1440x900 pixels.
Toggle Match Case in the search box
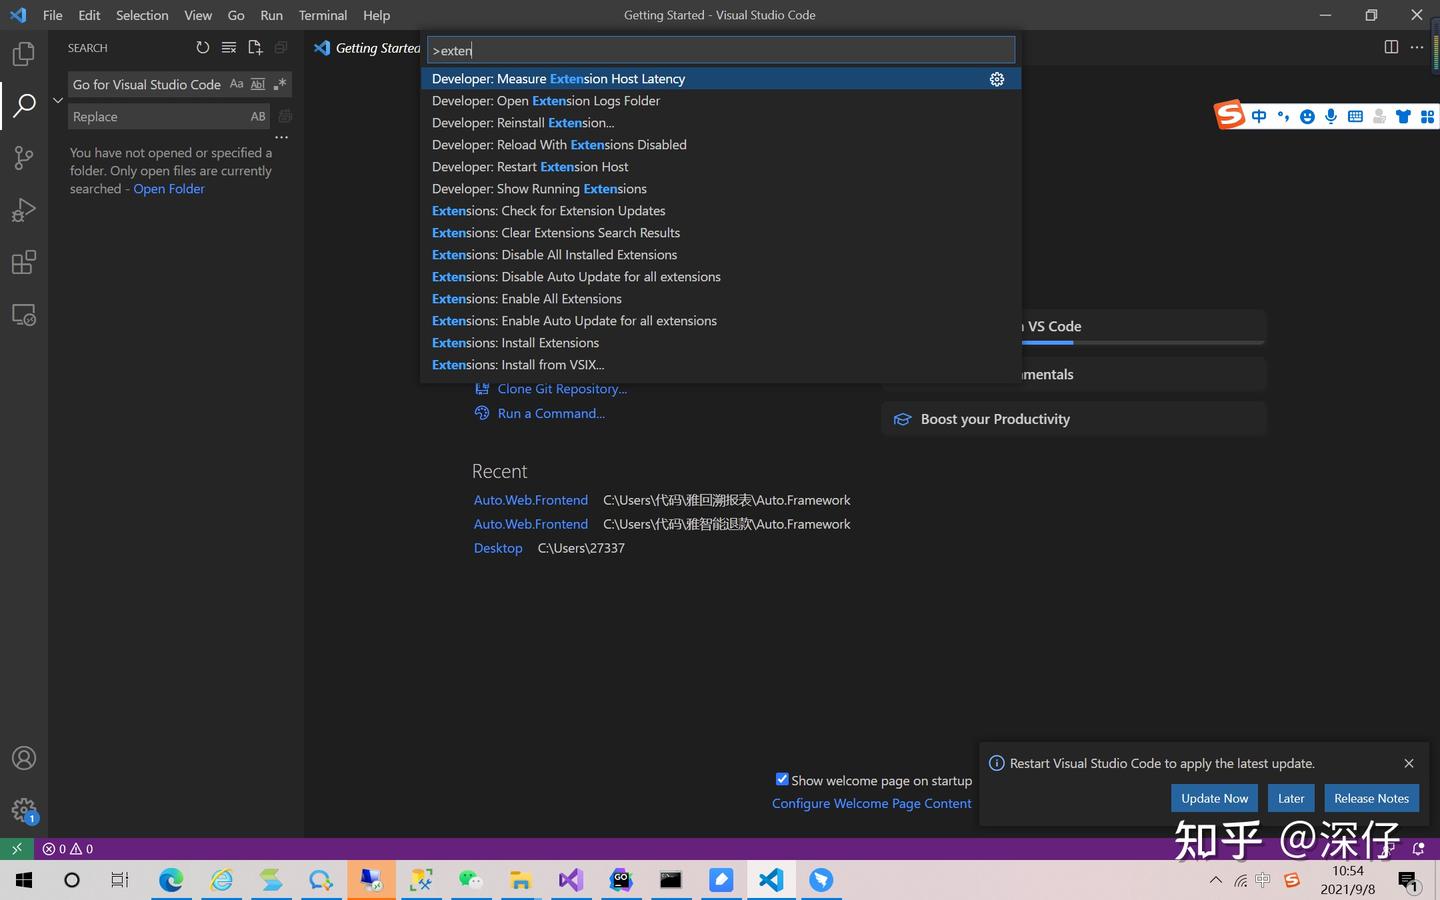(x=236, y=84)
